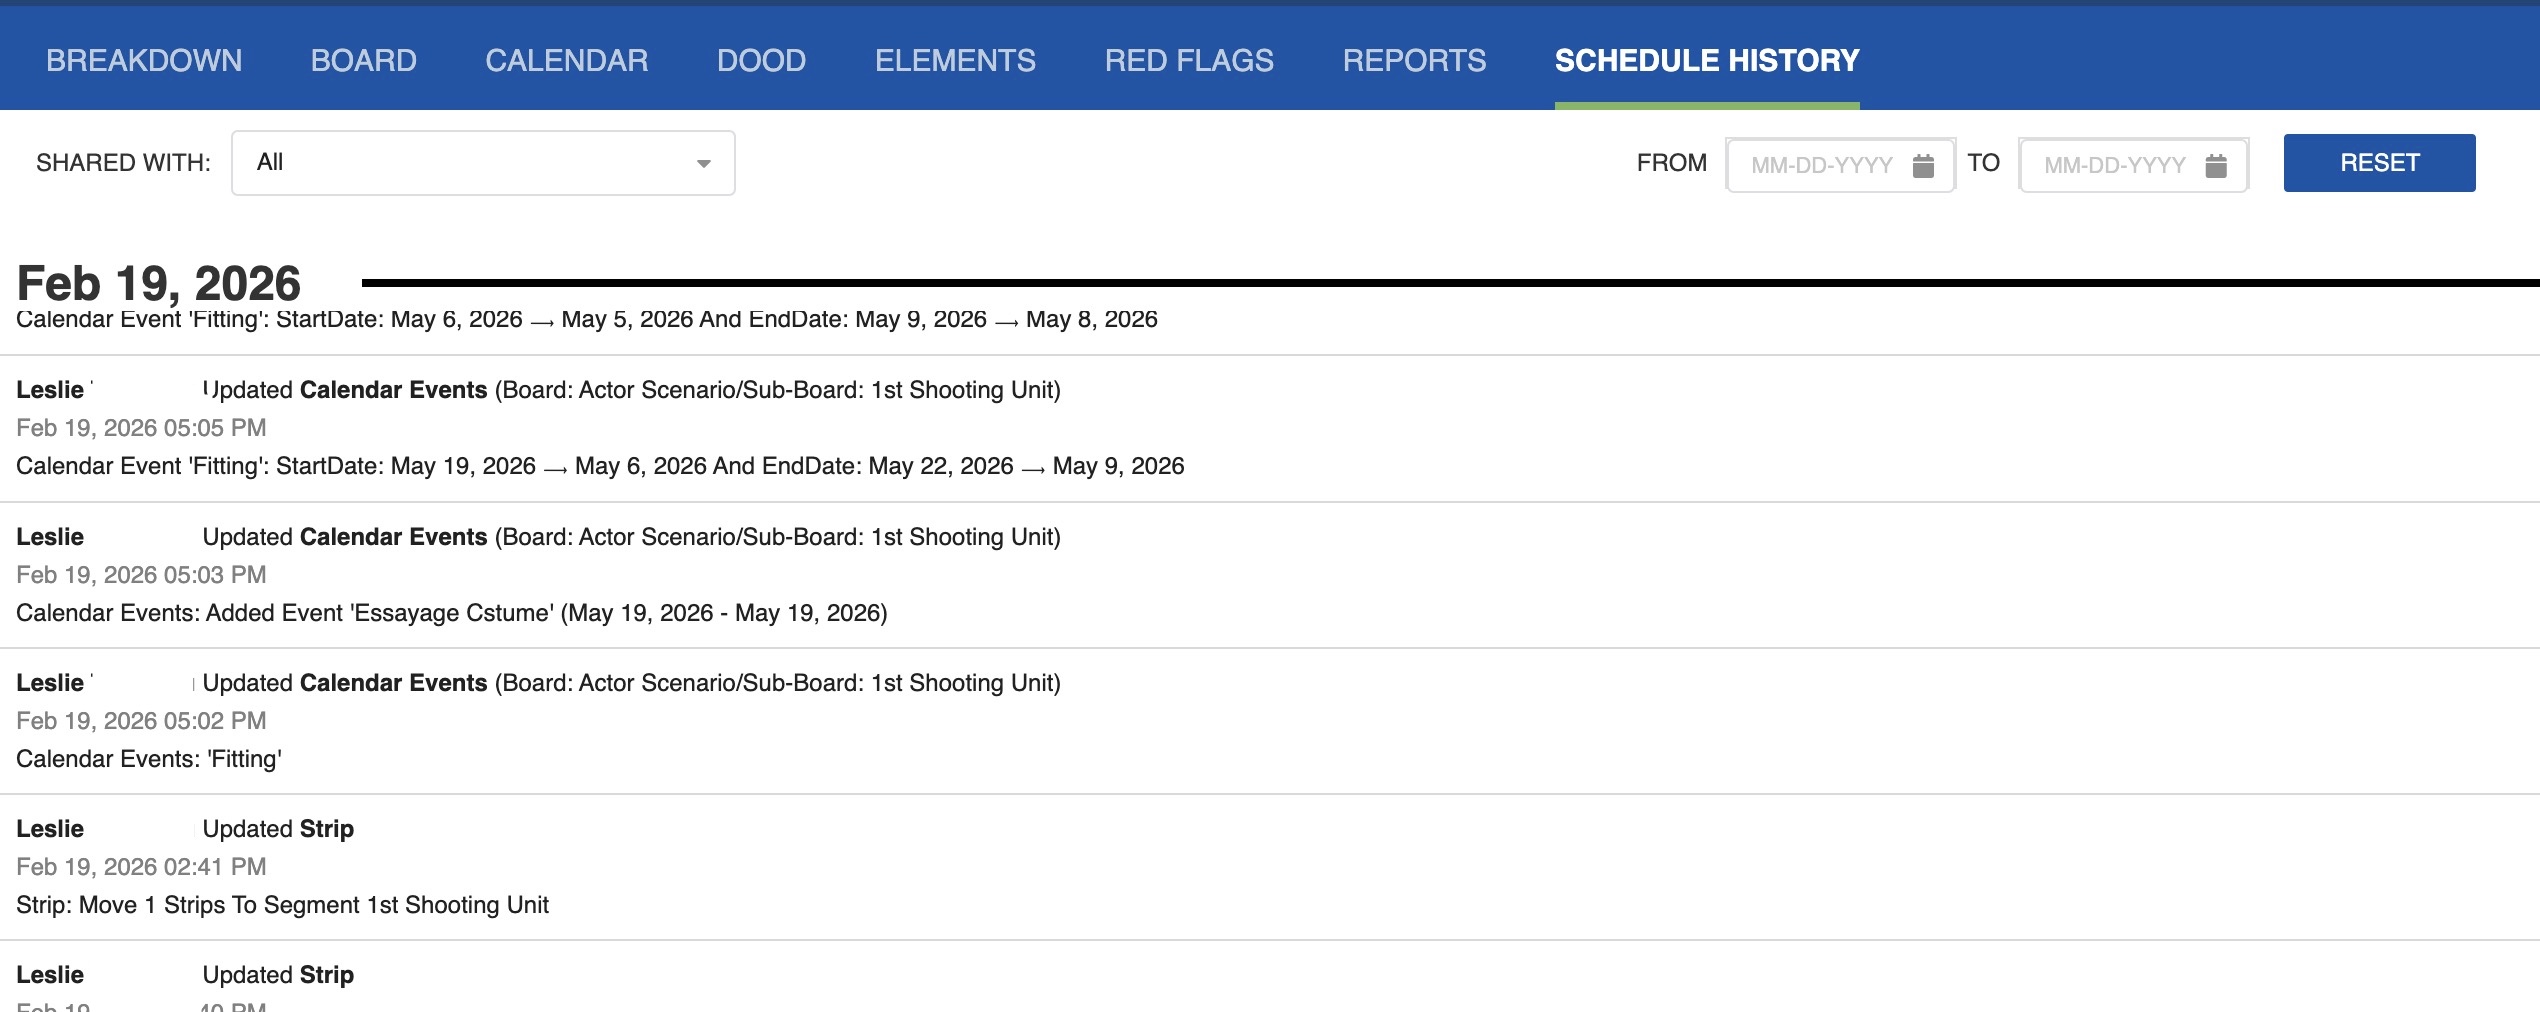The image size is (2540, 1012).
Task: Click the dropdown arrow on Shared With selector
Action: click(705, 163)
